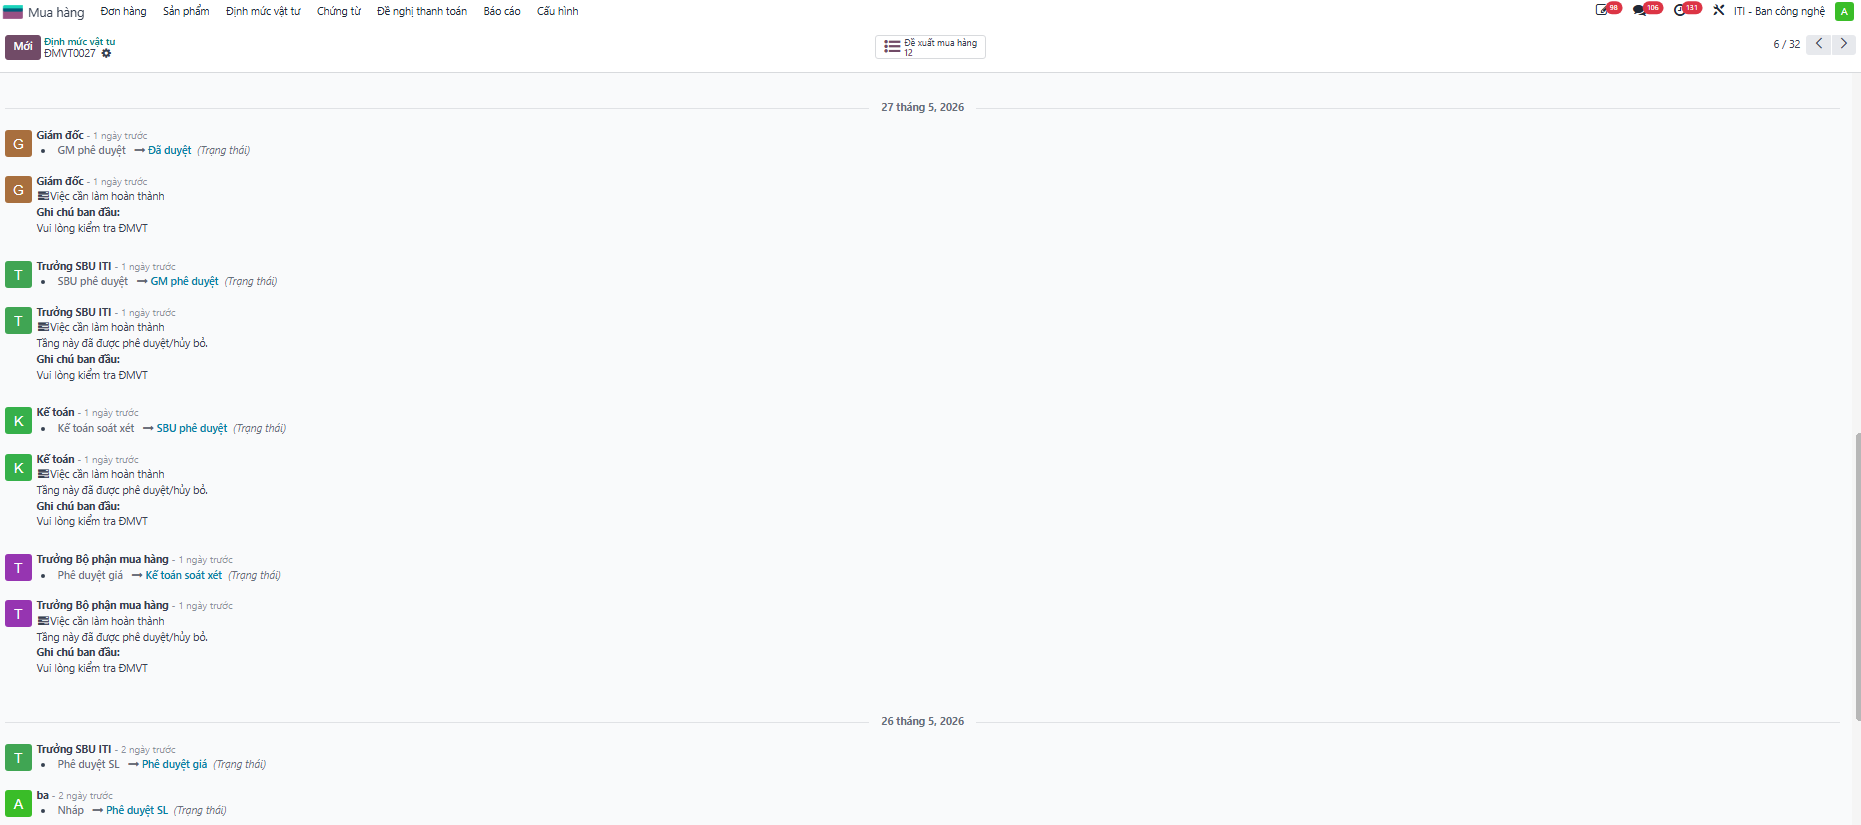Open the green user avatar menu

coord(1844,11)
